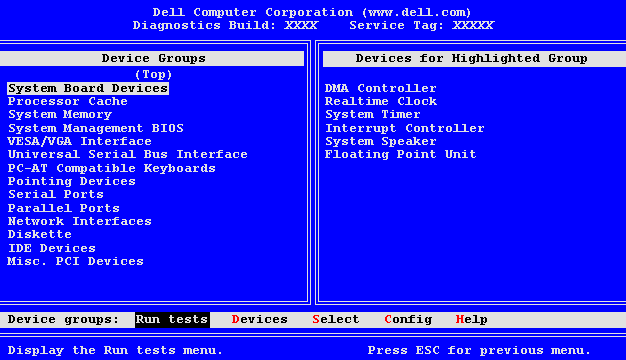Click 'Display the Run tests menu.' hint
Viewport: 626px width, 360px height.
coord(115,350)
